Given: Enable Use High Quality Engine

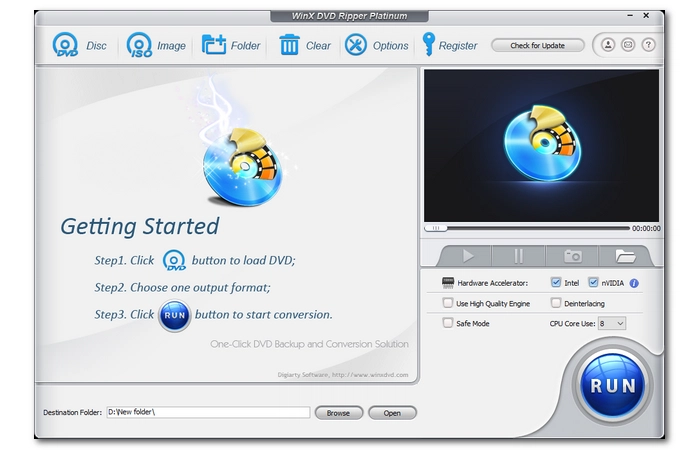Looking at the screenshot, I should coord(447,303).
